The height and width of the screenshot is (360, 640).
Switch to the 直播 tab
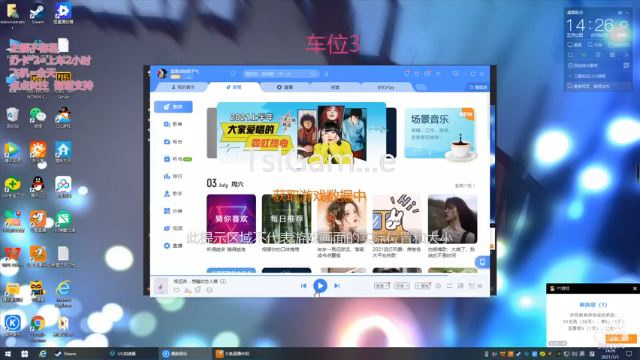(285, 87)
